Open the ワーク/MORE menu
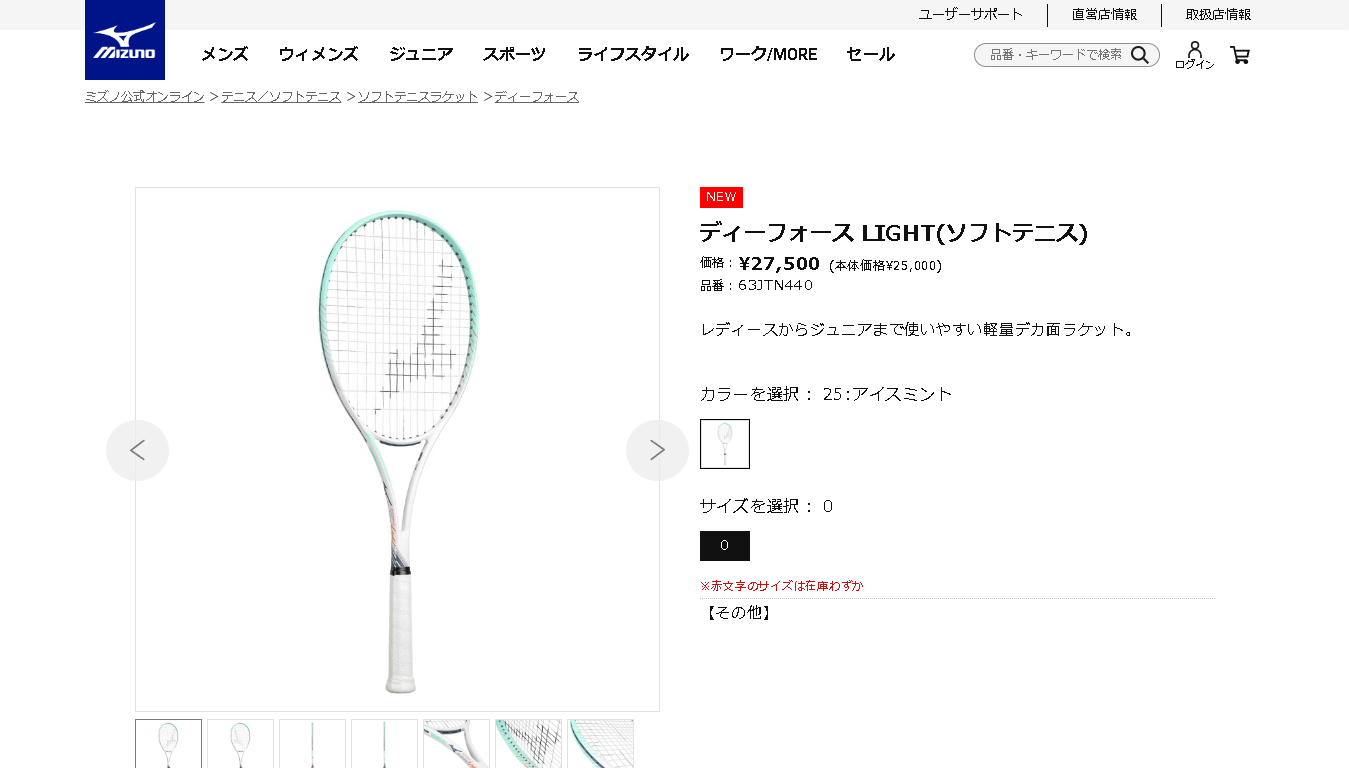Image resolution: width=1349 pixels, height=768 pixels. pos(766,55)
